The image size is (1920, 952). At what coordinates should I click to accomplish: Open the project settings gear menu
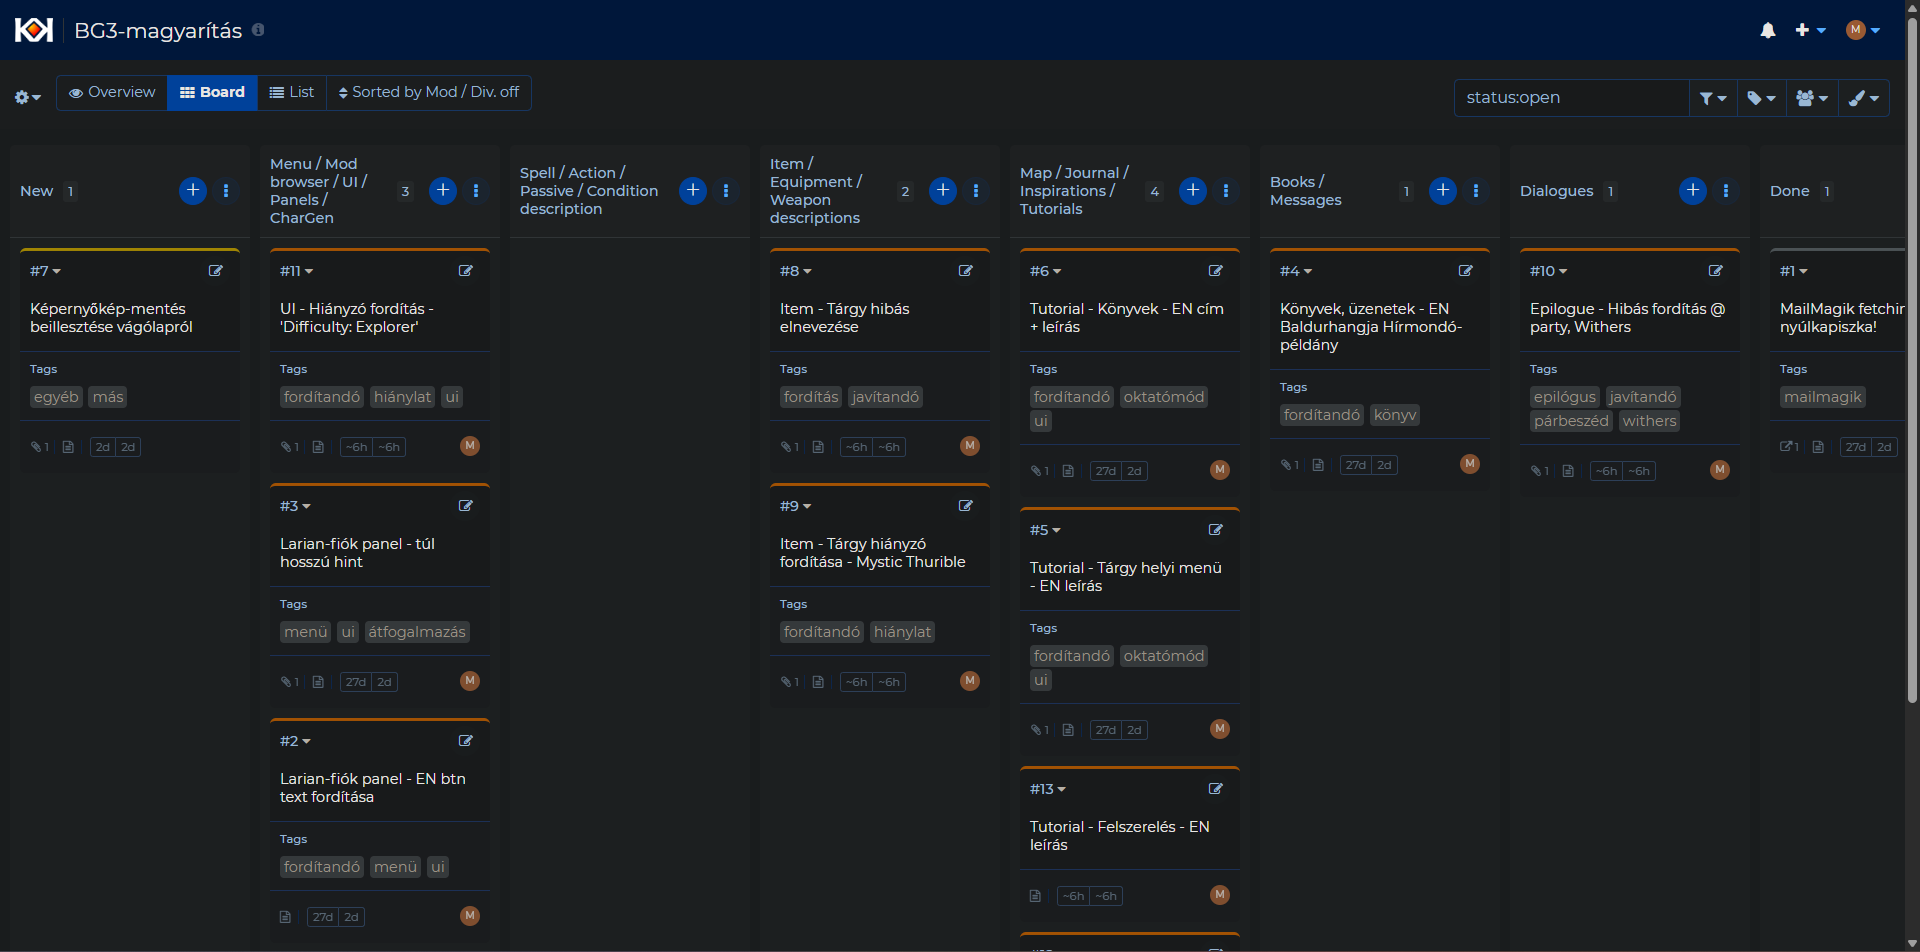[x=27, y=97]
